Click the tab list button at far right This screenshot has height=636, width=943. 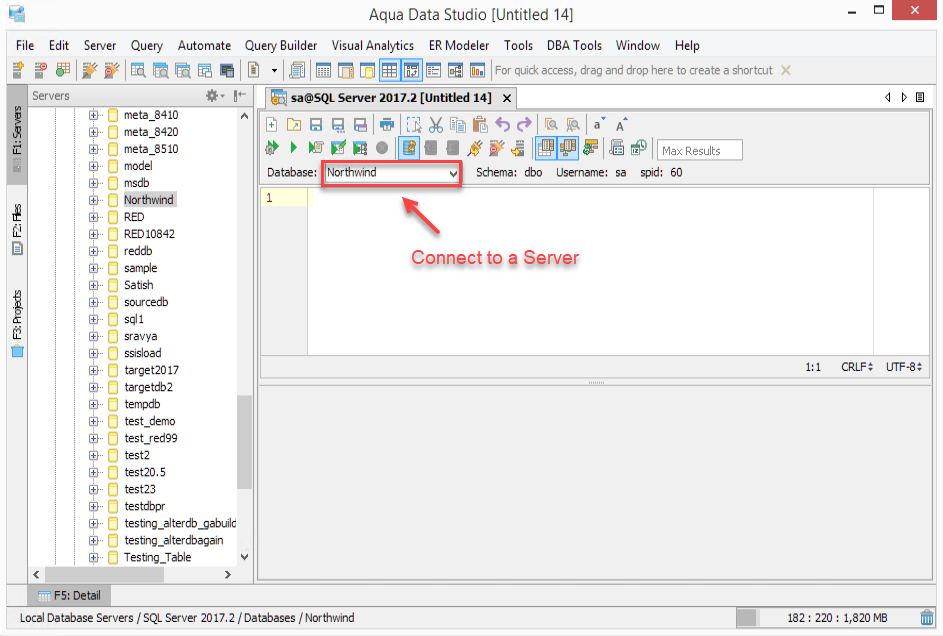click(920, 97)
